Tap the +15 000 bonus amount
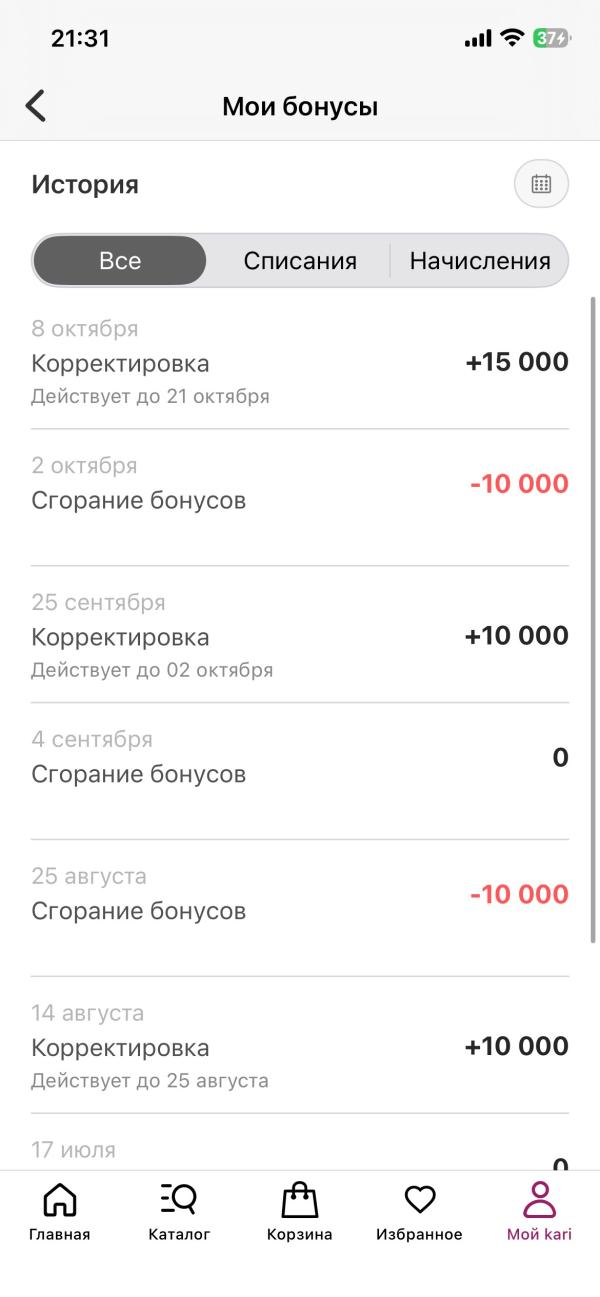 click(x=517, y=363)
